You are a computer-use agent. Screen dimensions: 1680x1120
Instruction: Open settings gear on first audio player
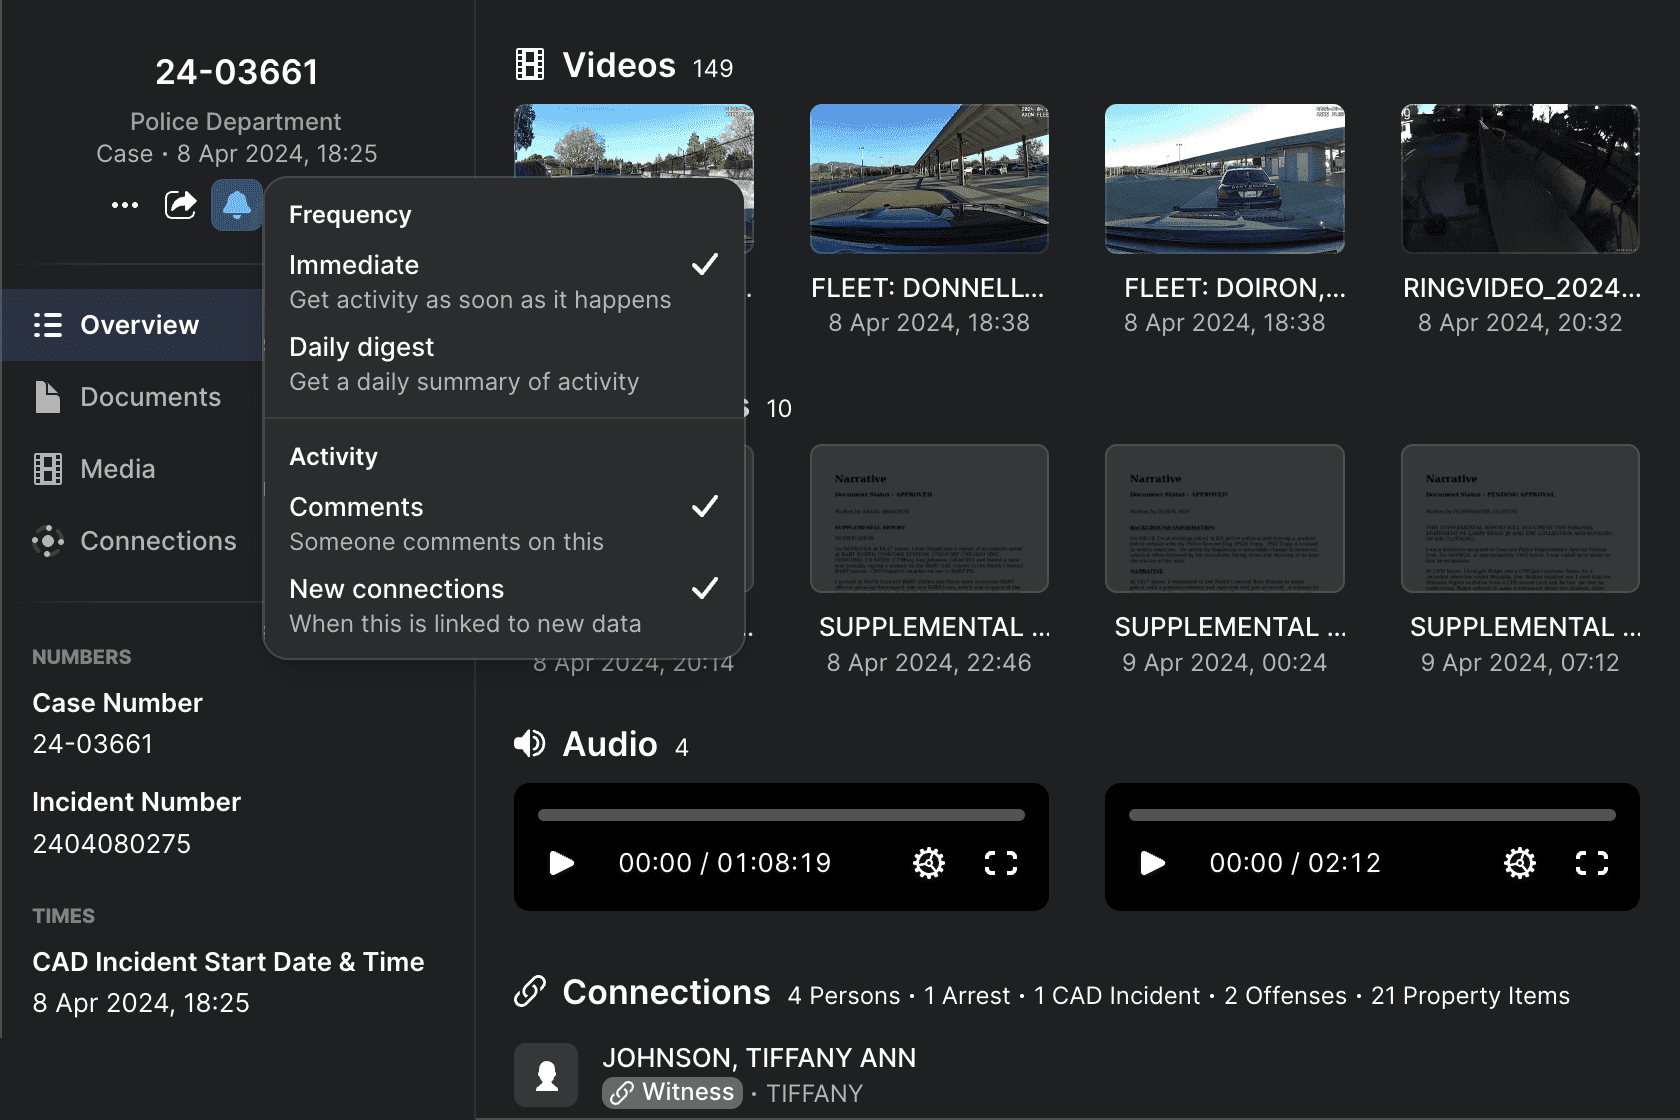(x=928, y=863)
